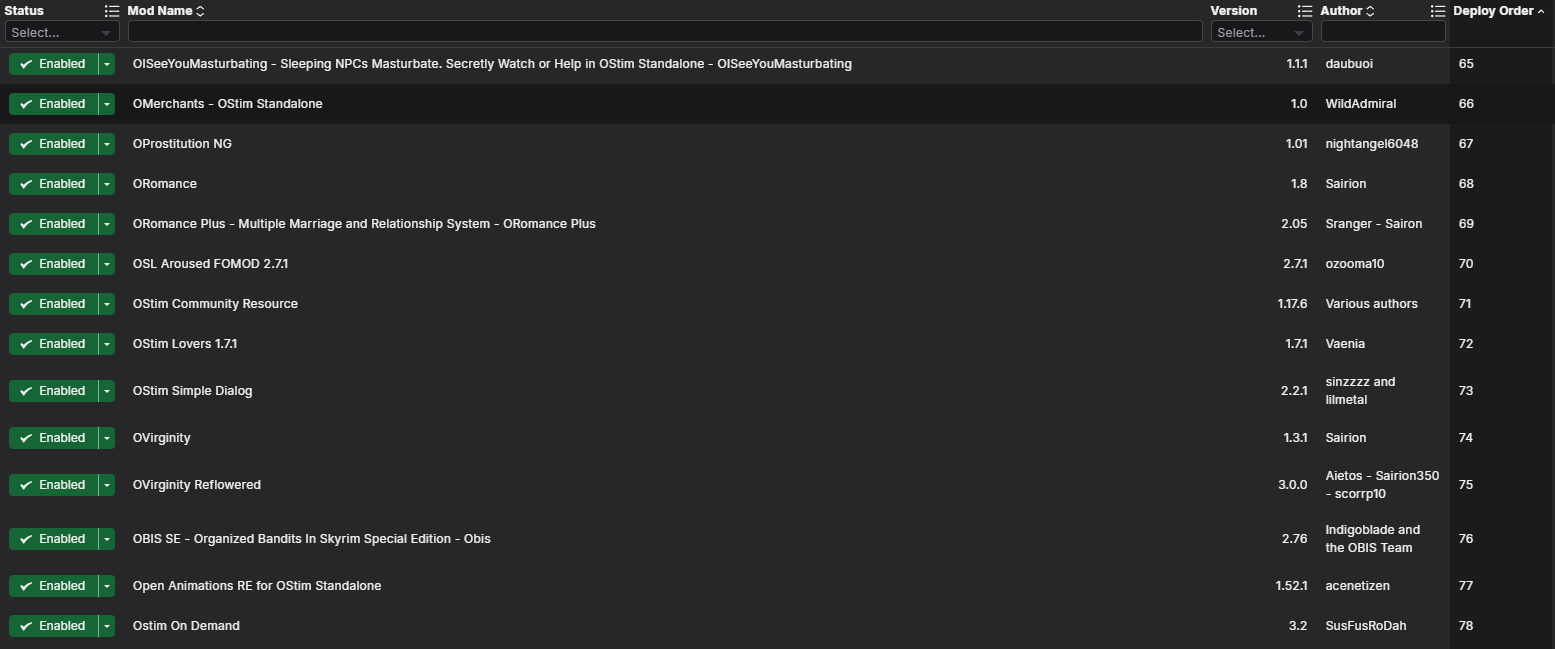
Task: Click the checkmark on OStim Community Resource
Action: [26, 304]
